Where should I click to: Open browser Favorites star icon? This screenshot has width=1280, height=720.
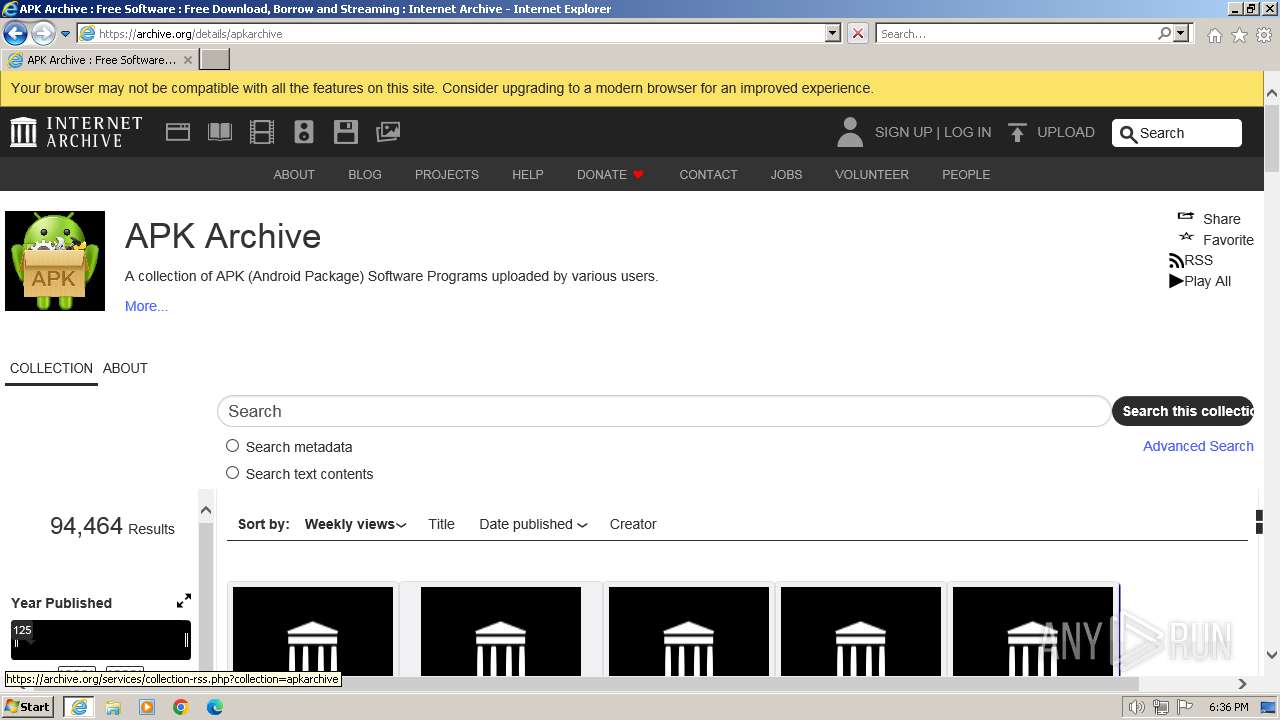click(1239, 34)
